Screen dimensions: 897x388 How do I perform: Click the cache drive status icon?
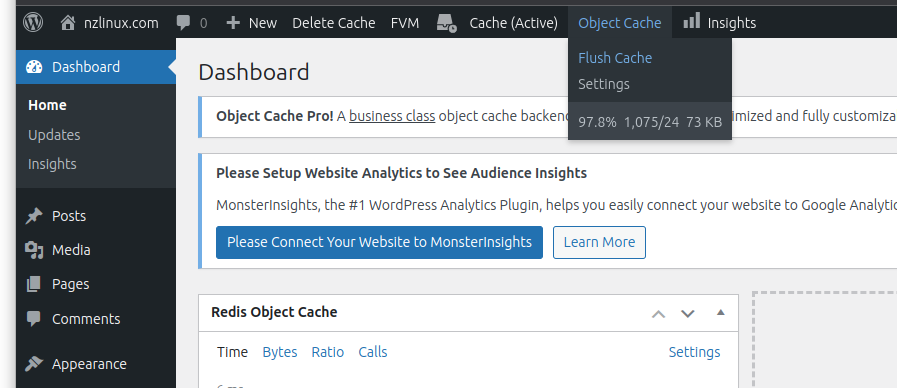coord(446,23)
